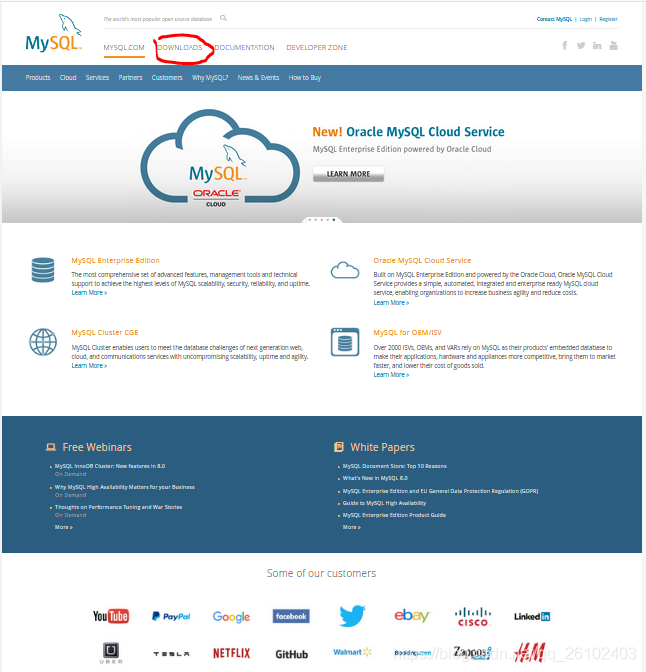Open the MySQL for OEM/ISV heading link
The width and height of the screenshot is (646, 672).
point(407,333)
